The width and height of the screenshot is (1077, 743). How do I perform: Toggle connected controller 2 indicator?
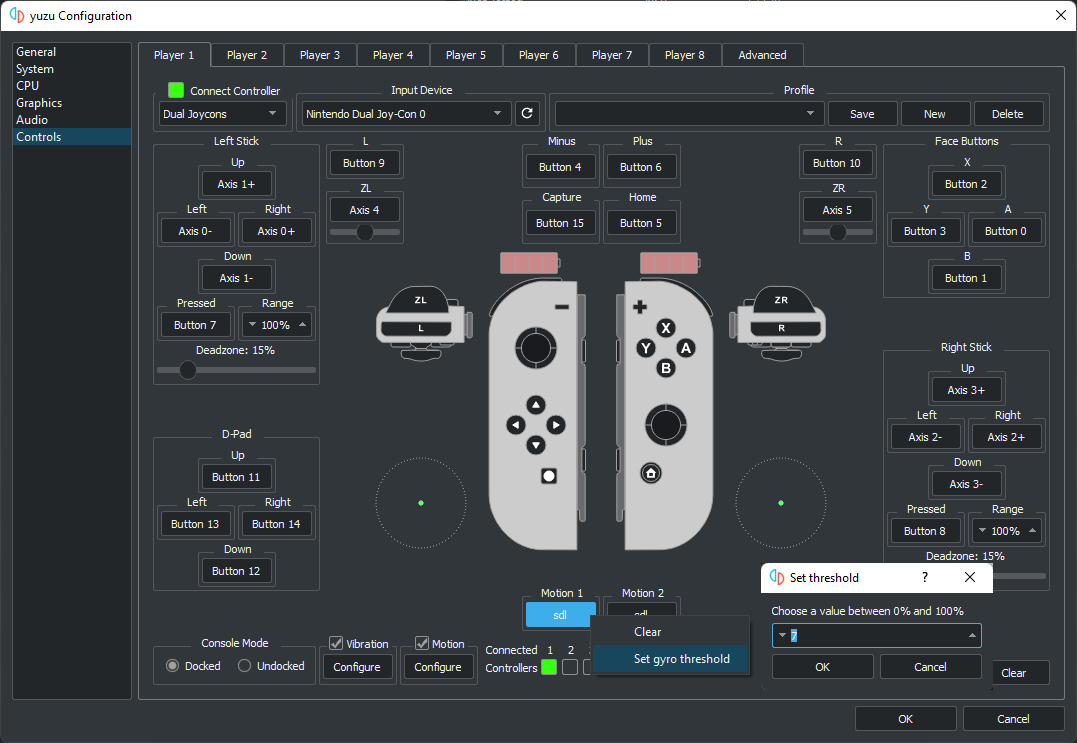point(570,667)
